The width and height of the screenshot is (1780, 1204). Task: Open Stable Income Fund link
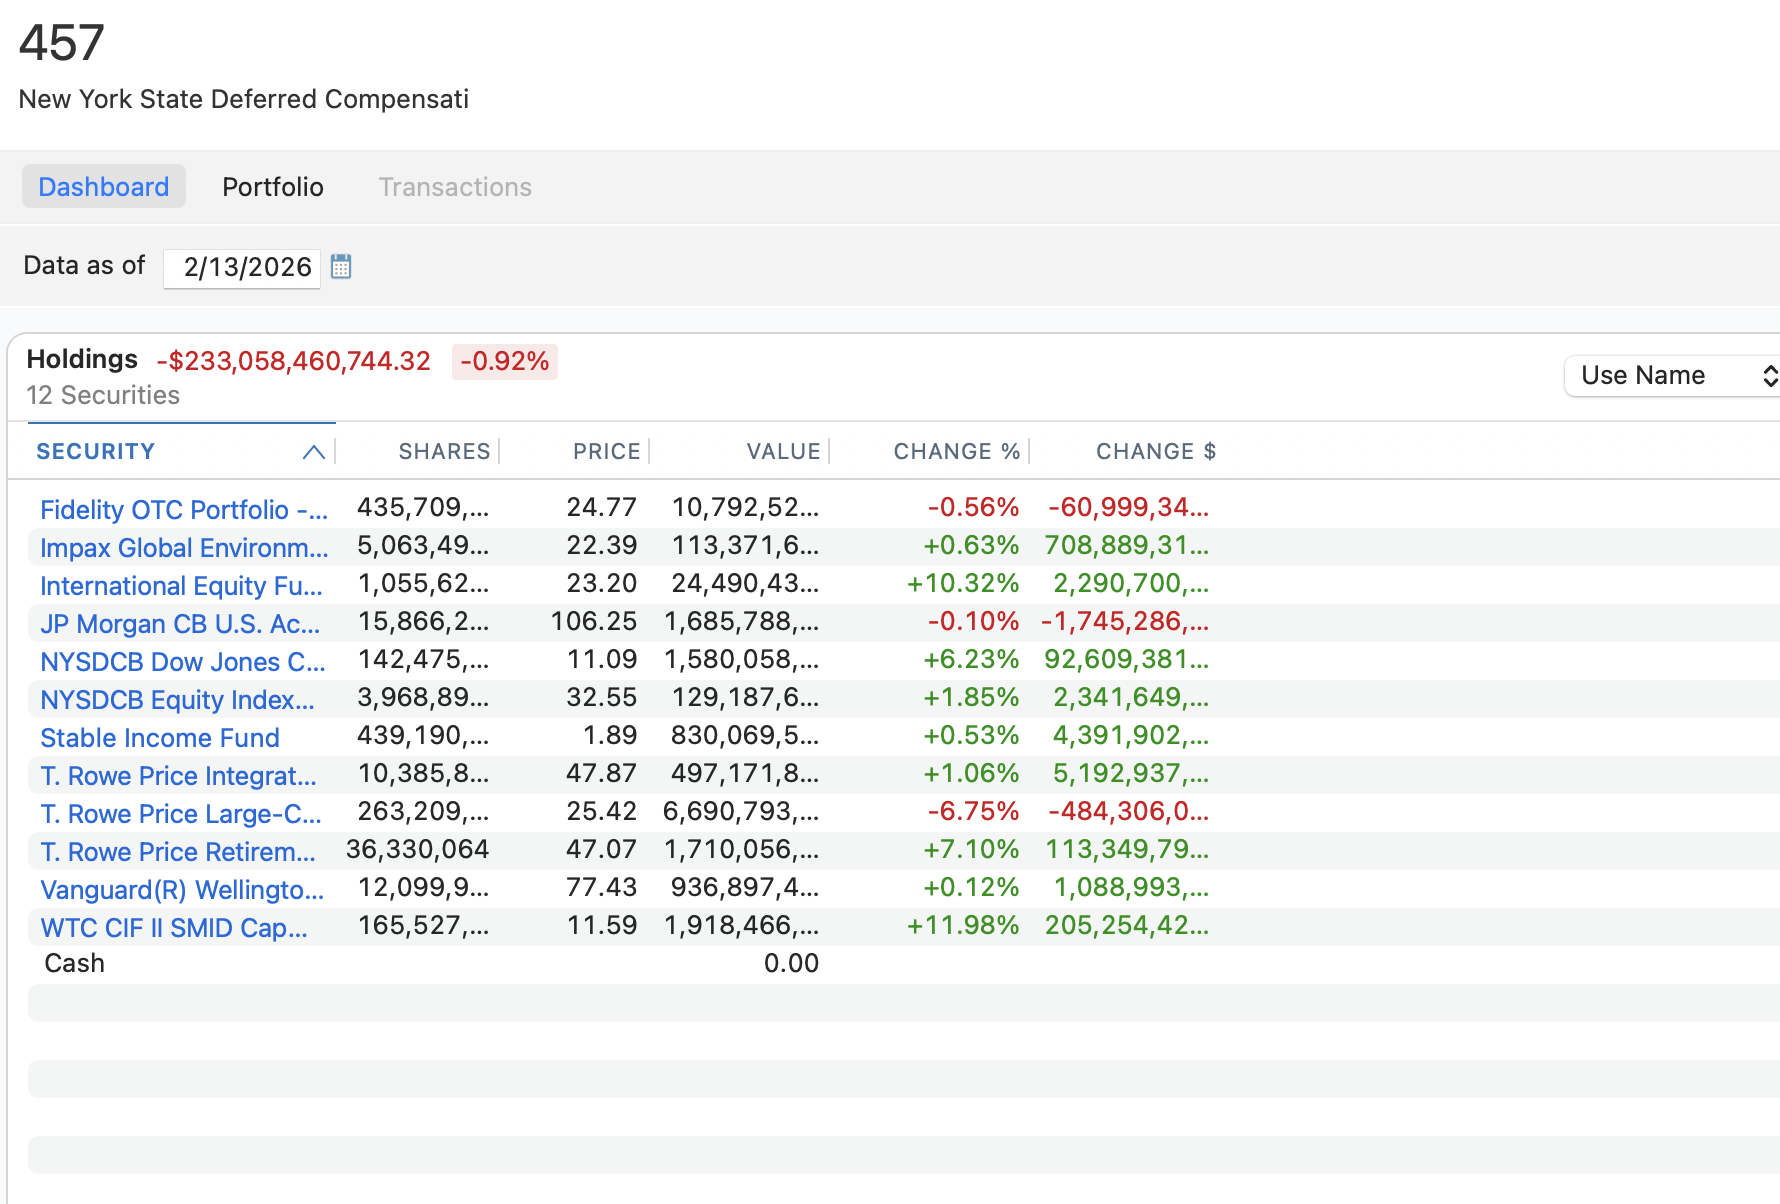tap(160, 738)
